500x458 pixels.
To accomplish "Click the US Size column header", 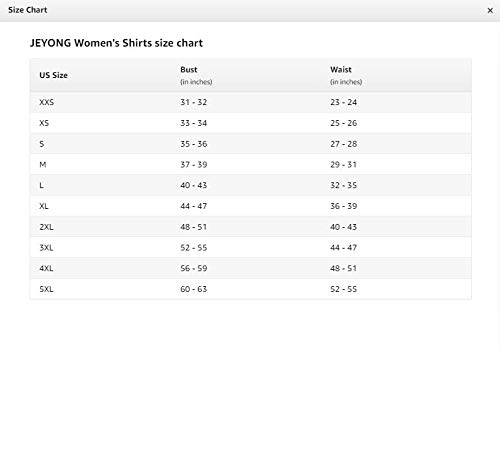I will pos(53,75).
